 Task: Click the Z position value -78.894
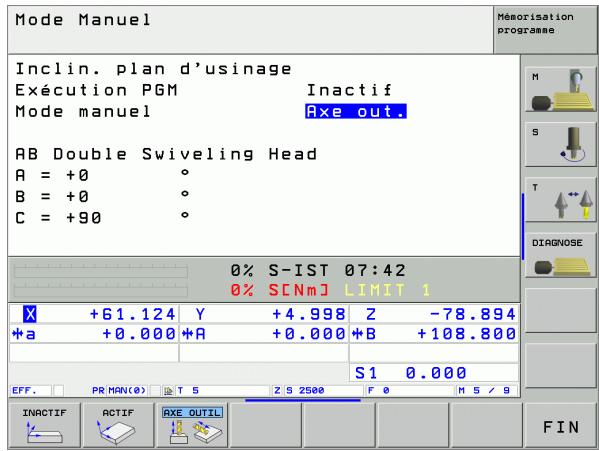tap(473, 314)
